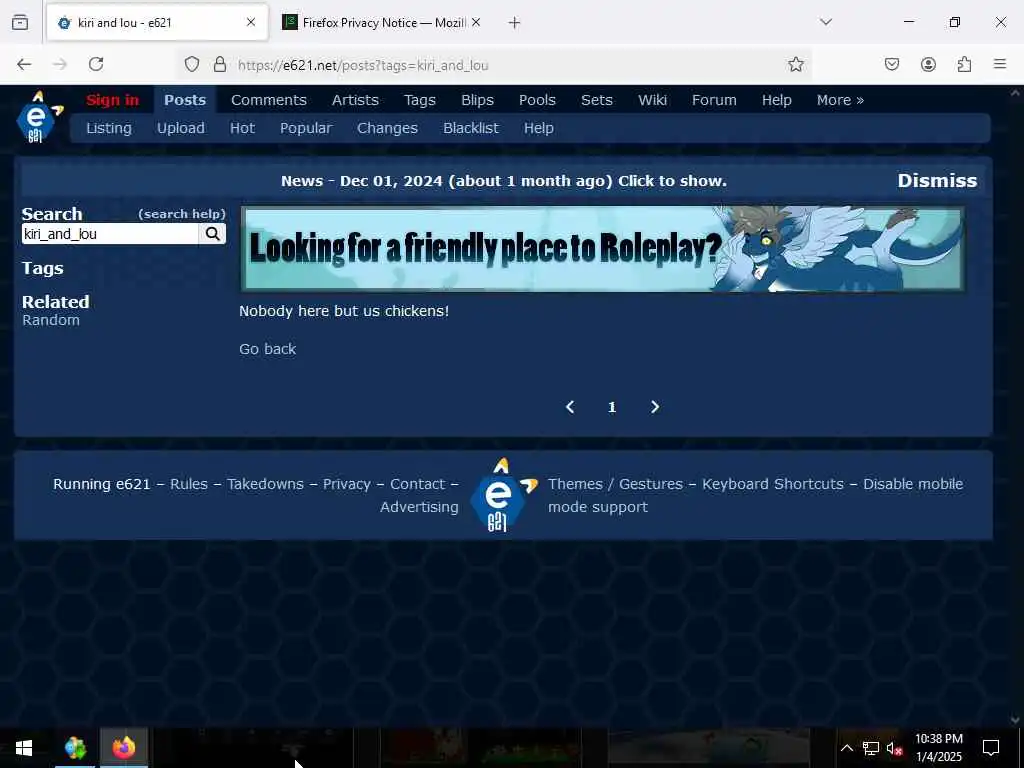Reload the current page
The height and width of the screenshot is (768, 1024).
pos(96,64)
